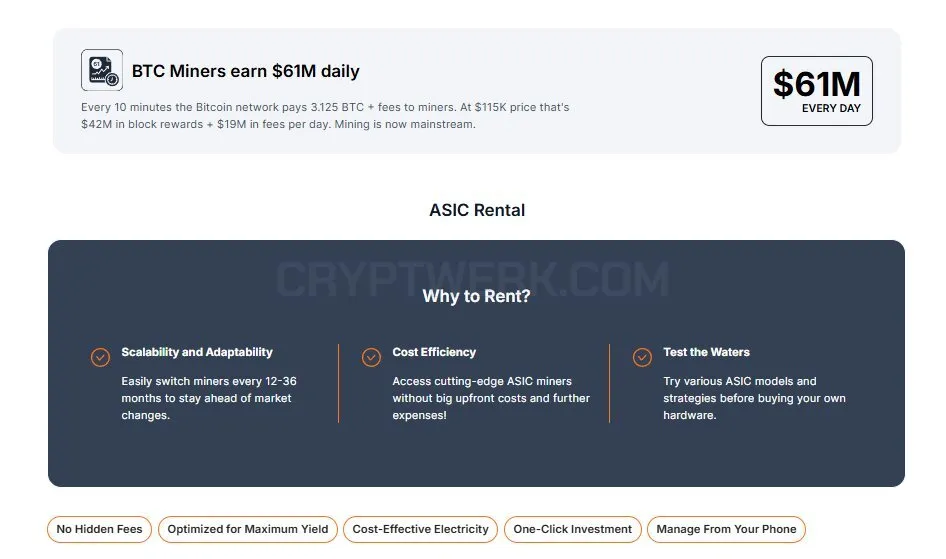Click the paragraph about switching miners every 12-36 months
Screen dimensions: 946x559
[x=209, y=398]
